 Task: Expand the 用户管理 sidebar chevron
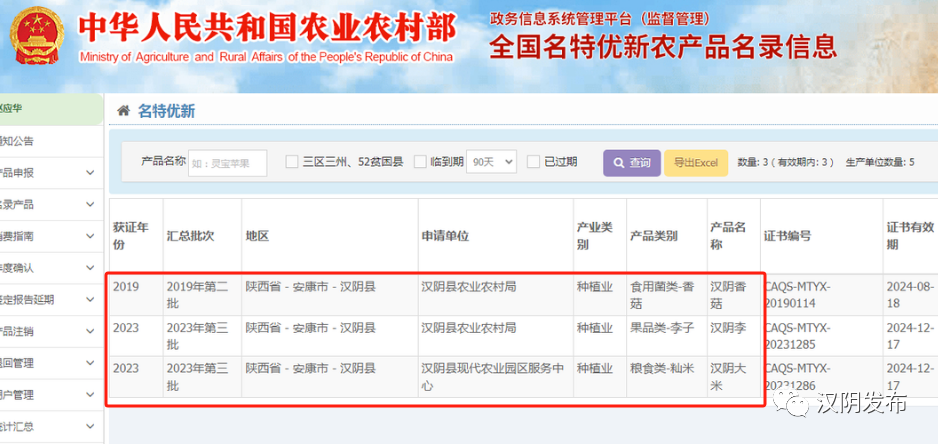(x=90, y=395)
